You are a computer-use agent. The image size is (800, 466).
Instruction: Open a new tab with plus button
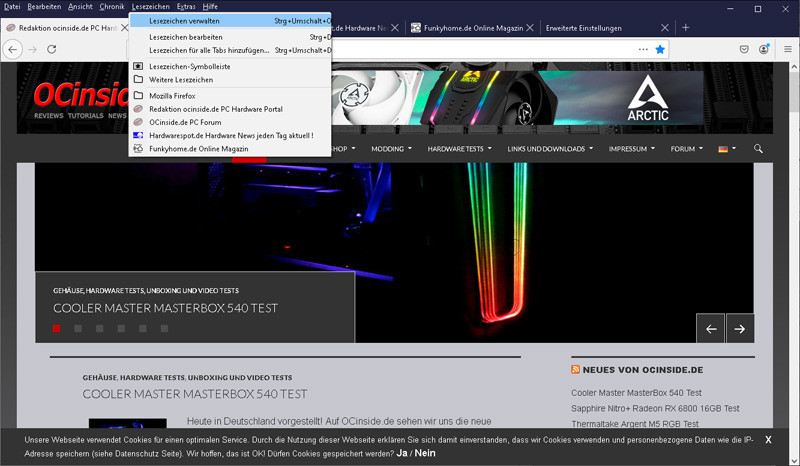tap(686, 28)
